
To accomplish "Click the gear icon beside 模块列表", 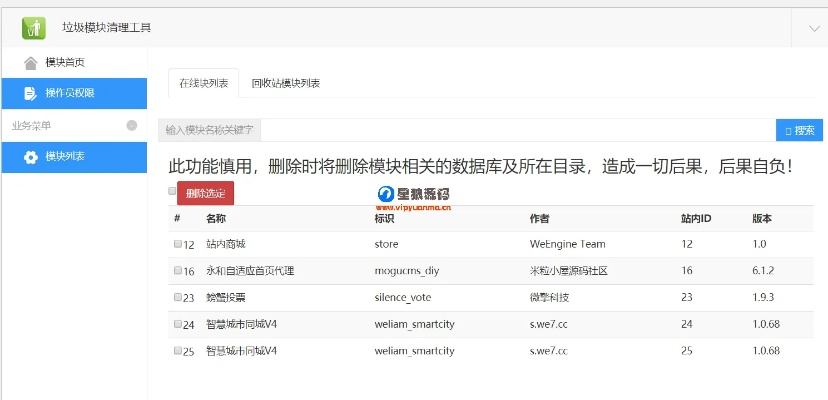I will click(x=31, y=157).
